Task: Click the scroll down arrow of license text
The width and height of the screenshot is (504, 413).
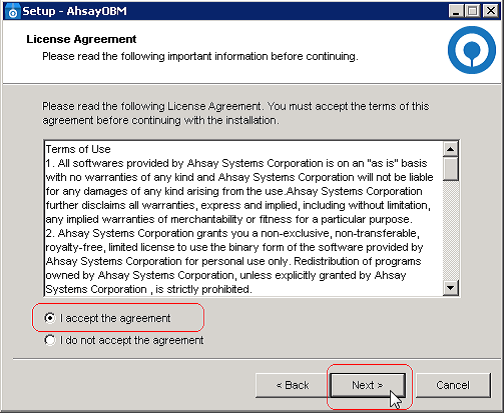Action: click(x=451, y=288)
